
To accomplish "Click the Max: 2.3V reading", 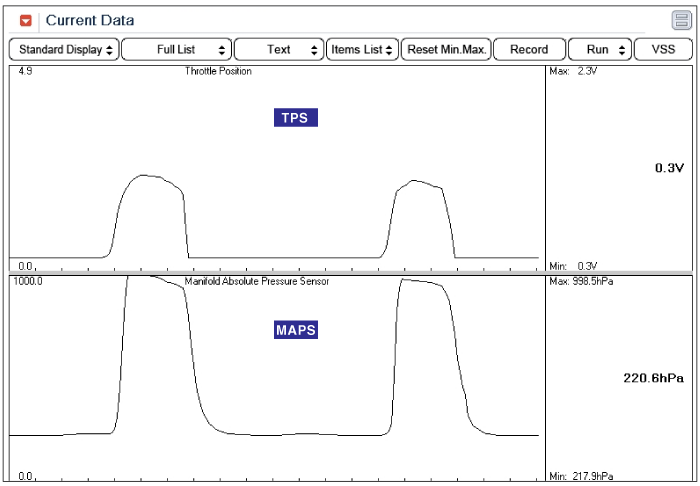I will click(x=573, y=71).
